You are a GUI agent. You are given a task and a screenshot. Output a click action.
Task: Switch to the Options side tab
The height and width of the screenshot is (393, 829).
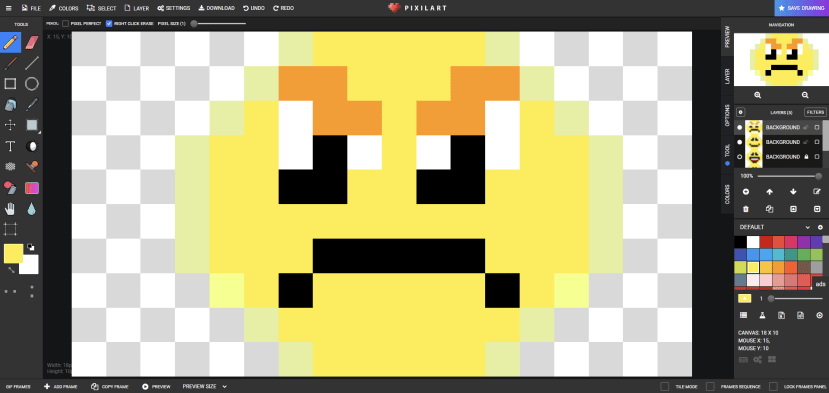tap(727, 116)
